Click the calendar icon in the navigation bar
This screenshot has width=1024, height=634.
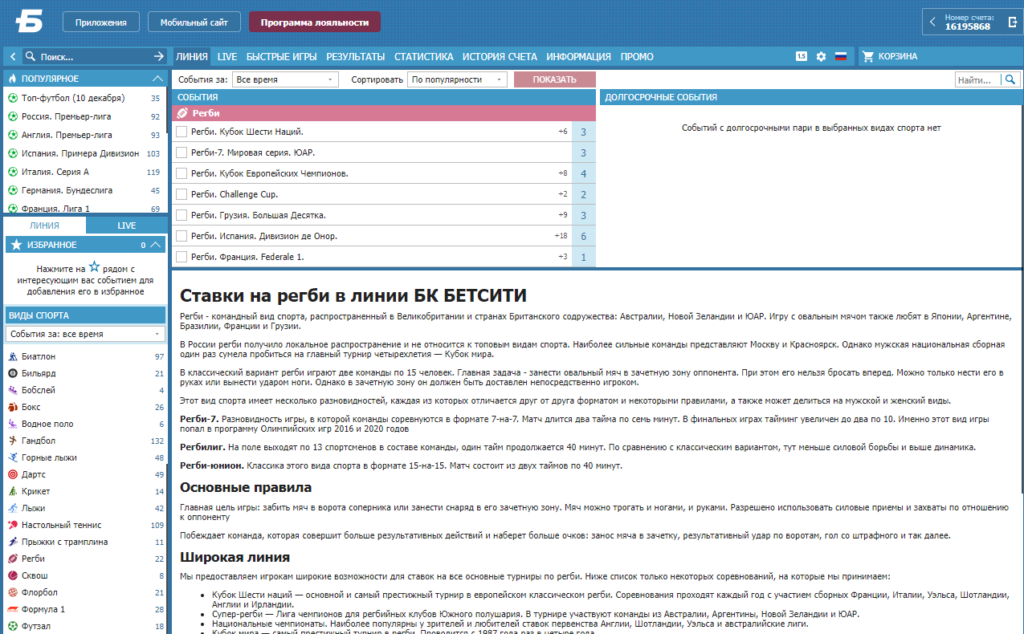click(801, 57)
